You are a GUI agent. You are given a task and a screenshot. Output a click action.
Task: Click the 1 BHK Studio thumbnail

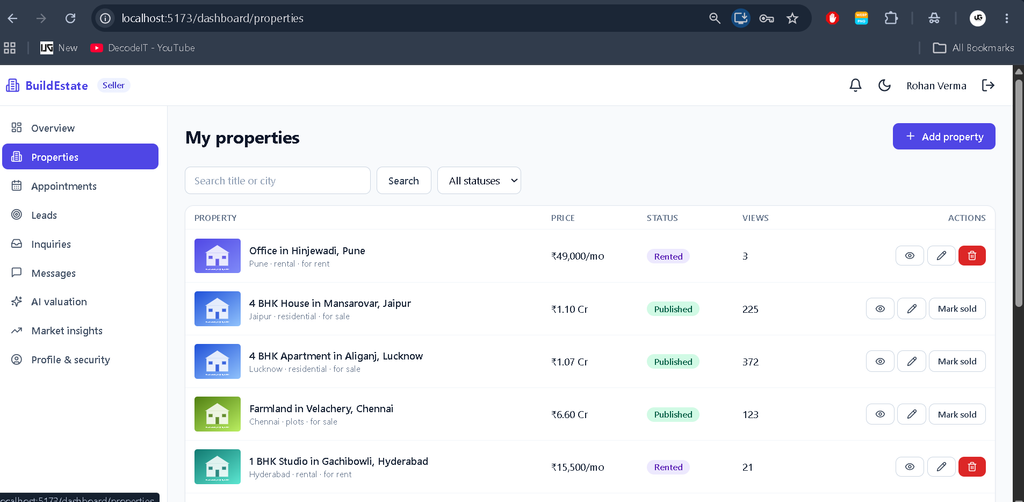click(217, 467)
